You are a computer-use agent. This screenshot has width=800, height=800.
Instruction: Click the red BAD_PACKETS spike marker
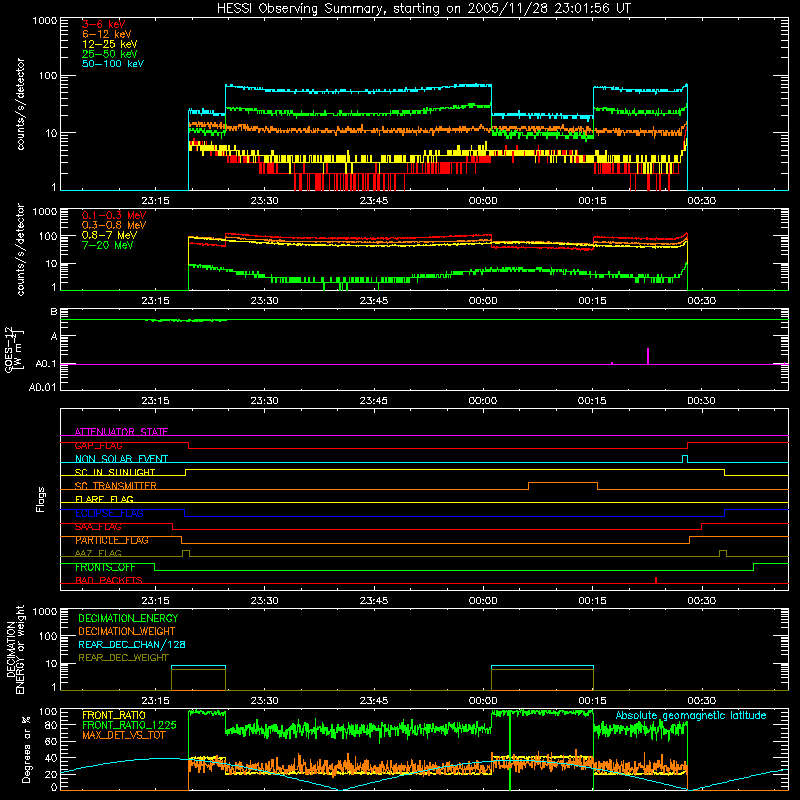coord(656,580)
